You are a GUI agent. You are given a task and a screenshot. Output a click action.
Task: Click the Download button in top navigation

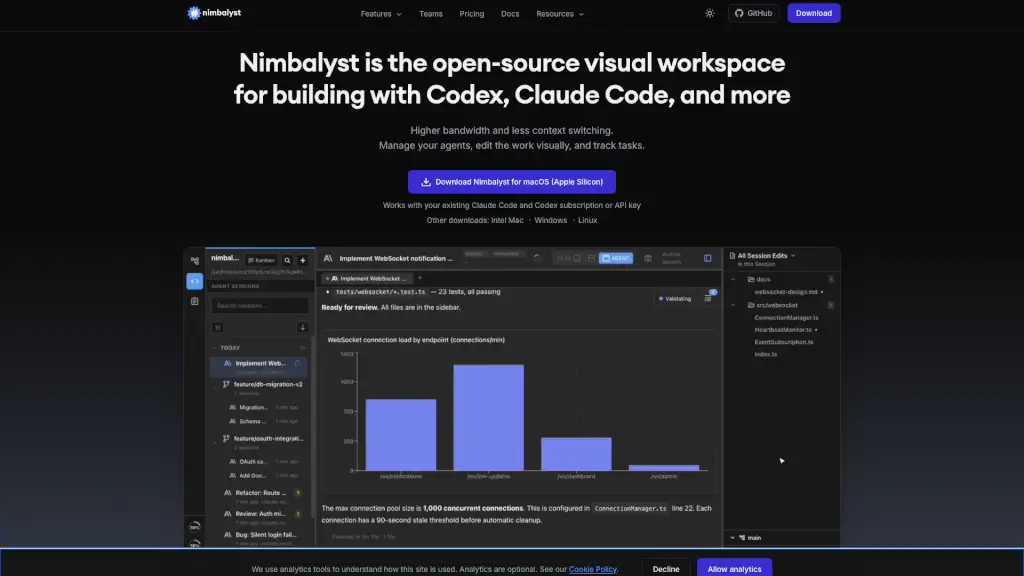pyautogui.click(x=813, y=13)
